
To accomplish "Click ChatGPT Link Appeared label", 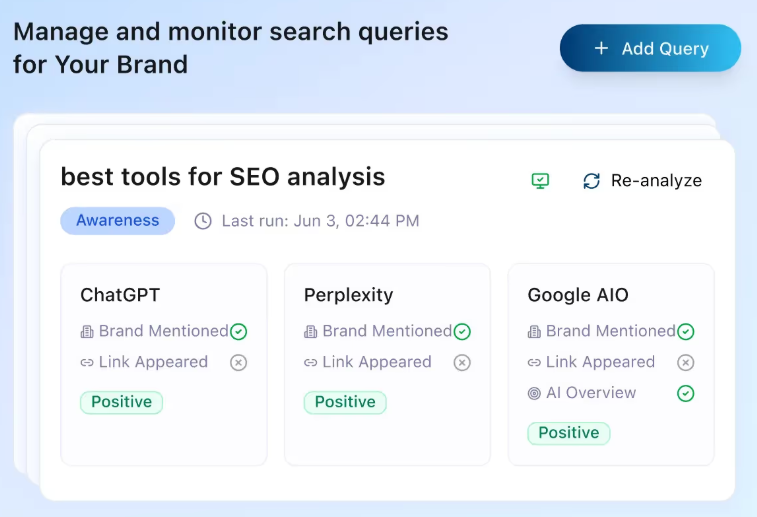I will pyautogui.click(x=154, y=362).
